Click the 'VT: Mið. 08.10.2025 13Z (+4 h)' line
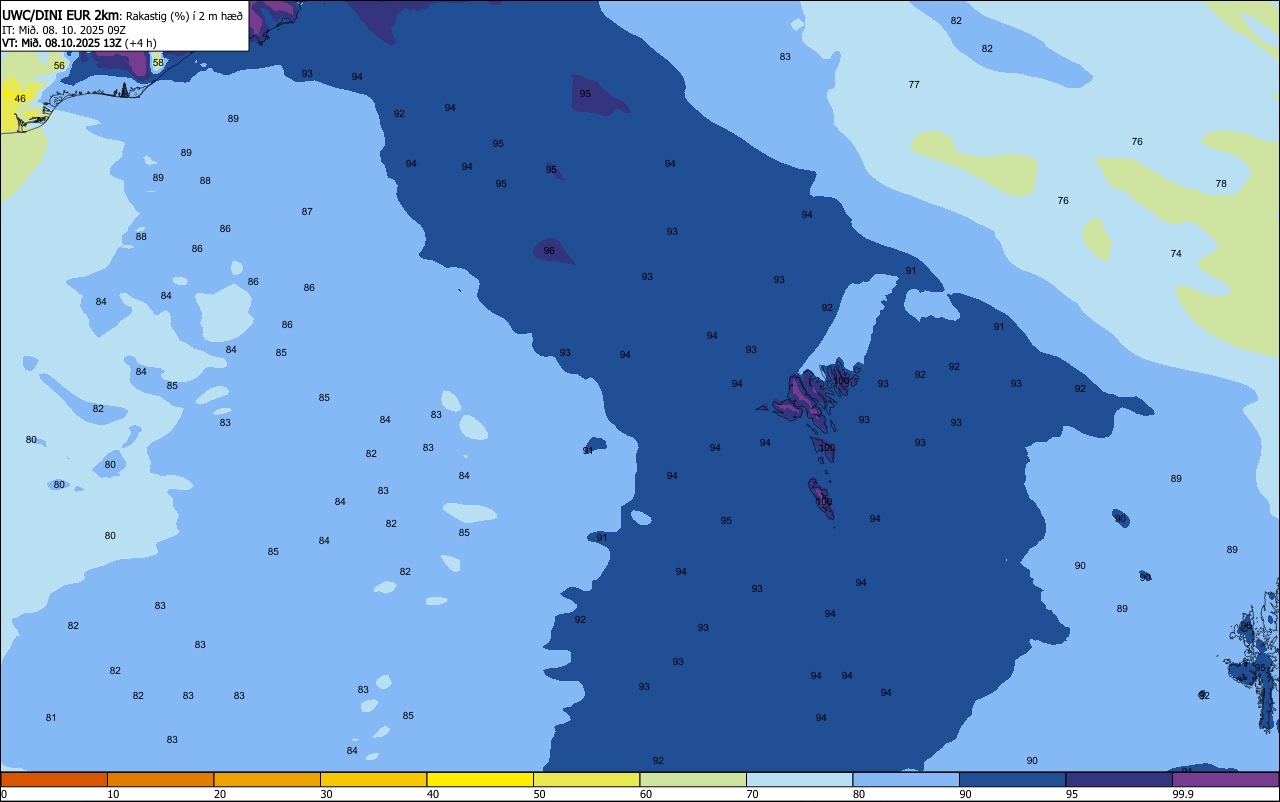 [x=80, y=43]
